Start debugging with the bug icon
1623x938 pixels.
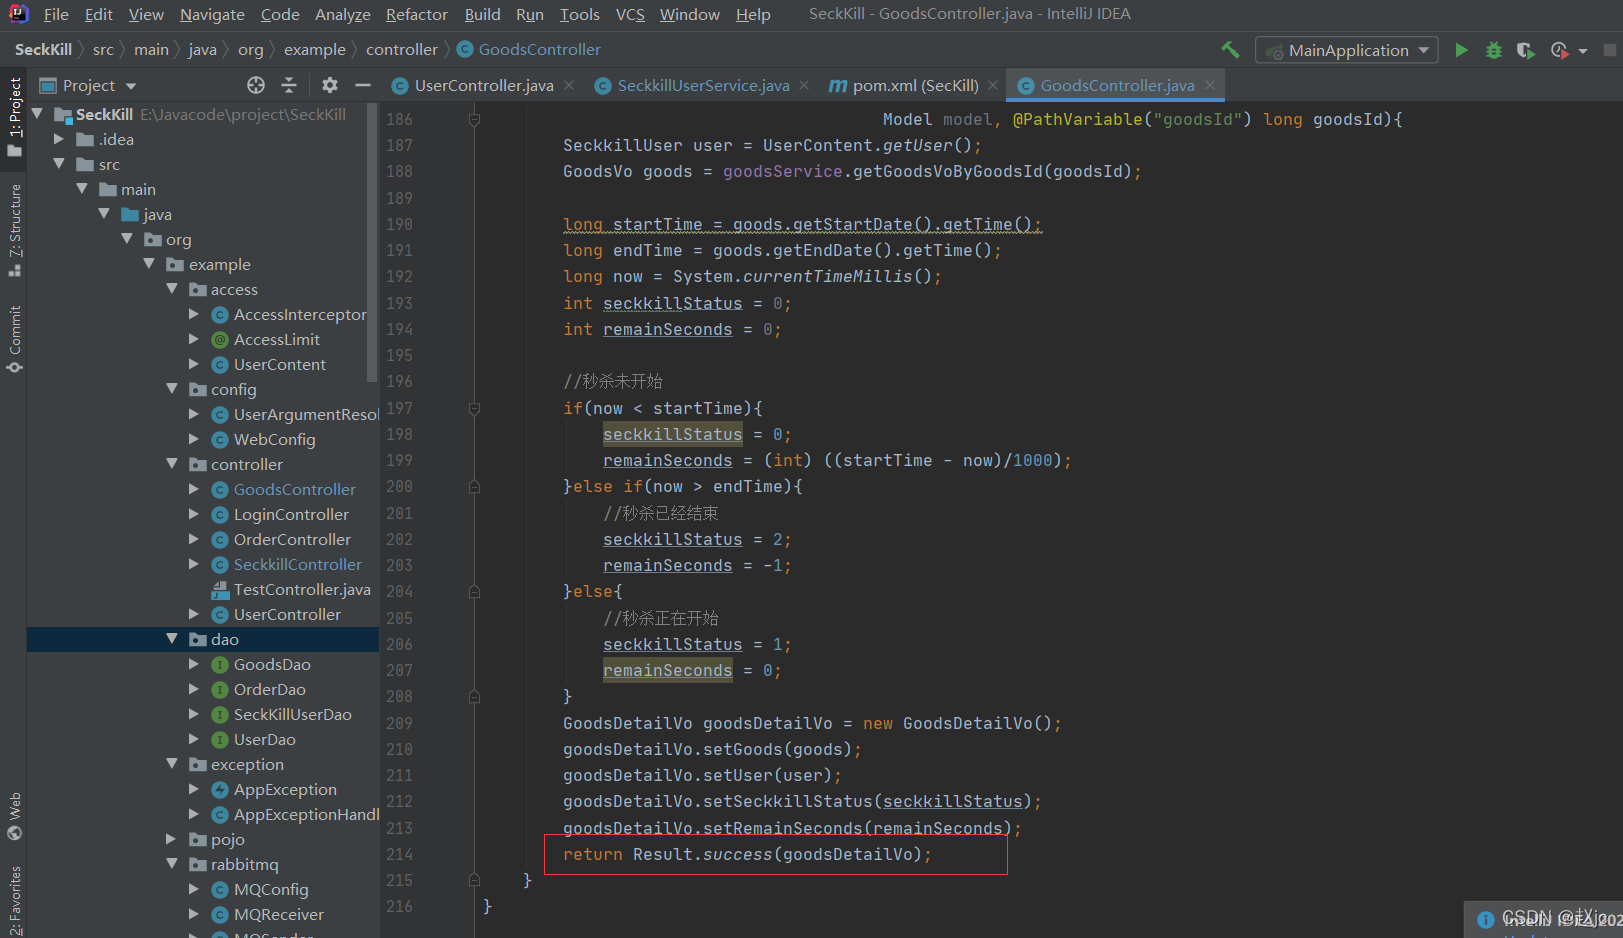pyautogui.click(x=1493, y=50)
